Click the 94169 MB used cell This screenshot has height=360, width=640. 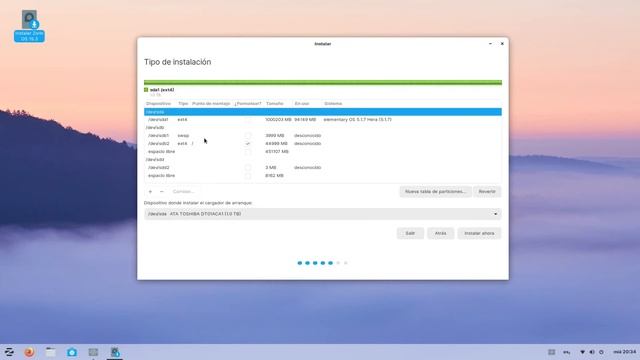pos(305,120)
